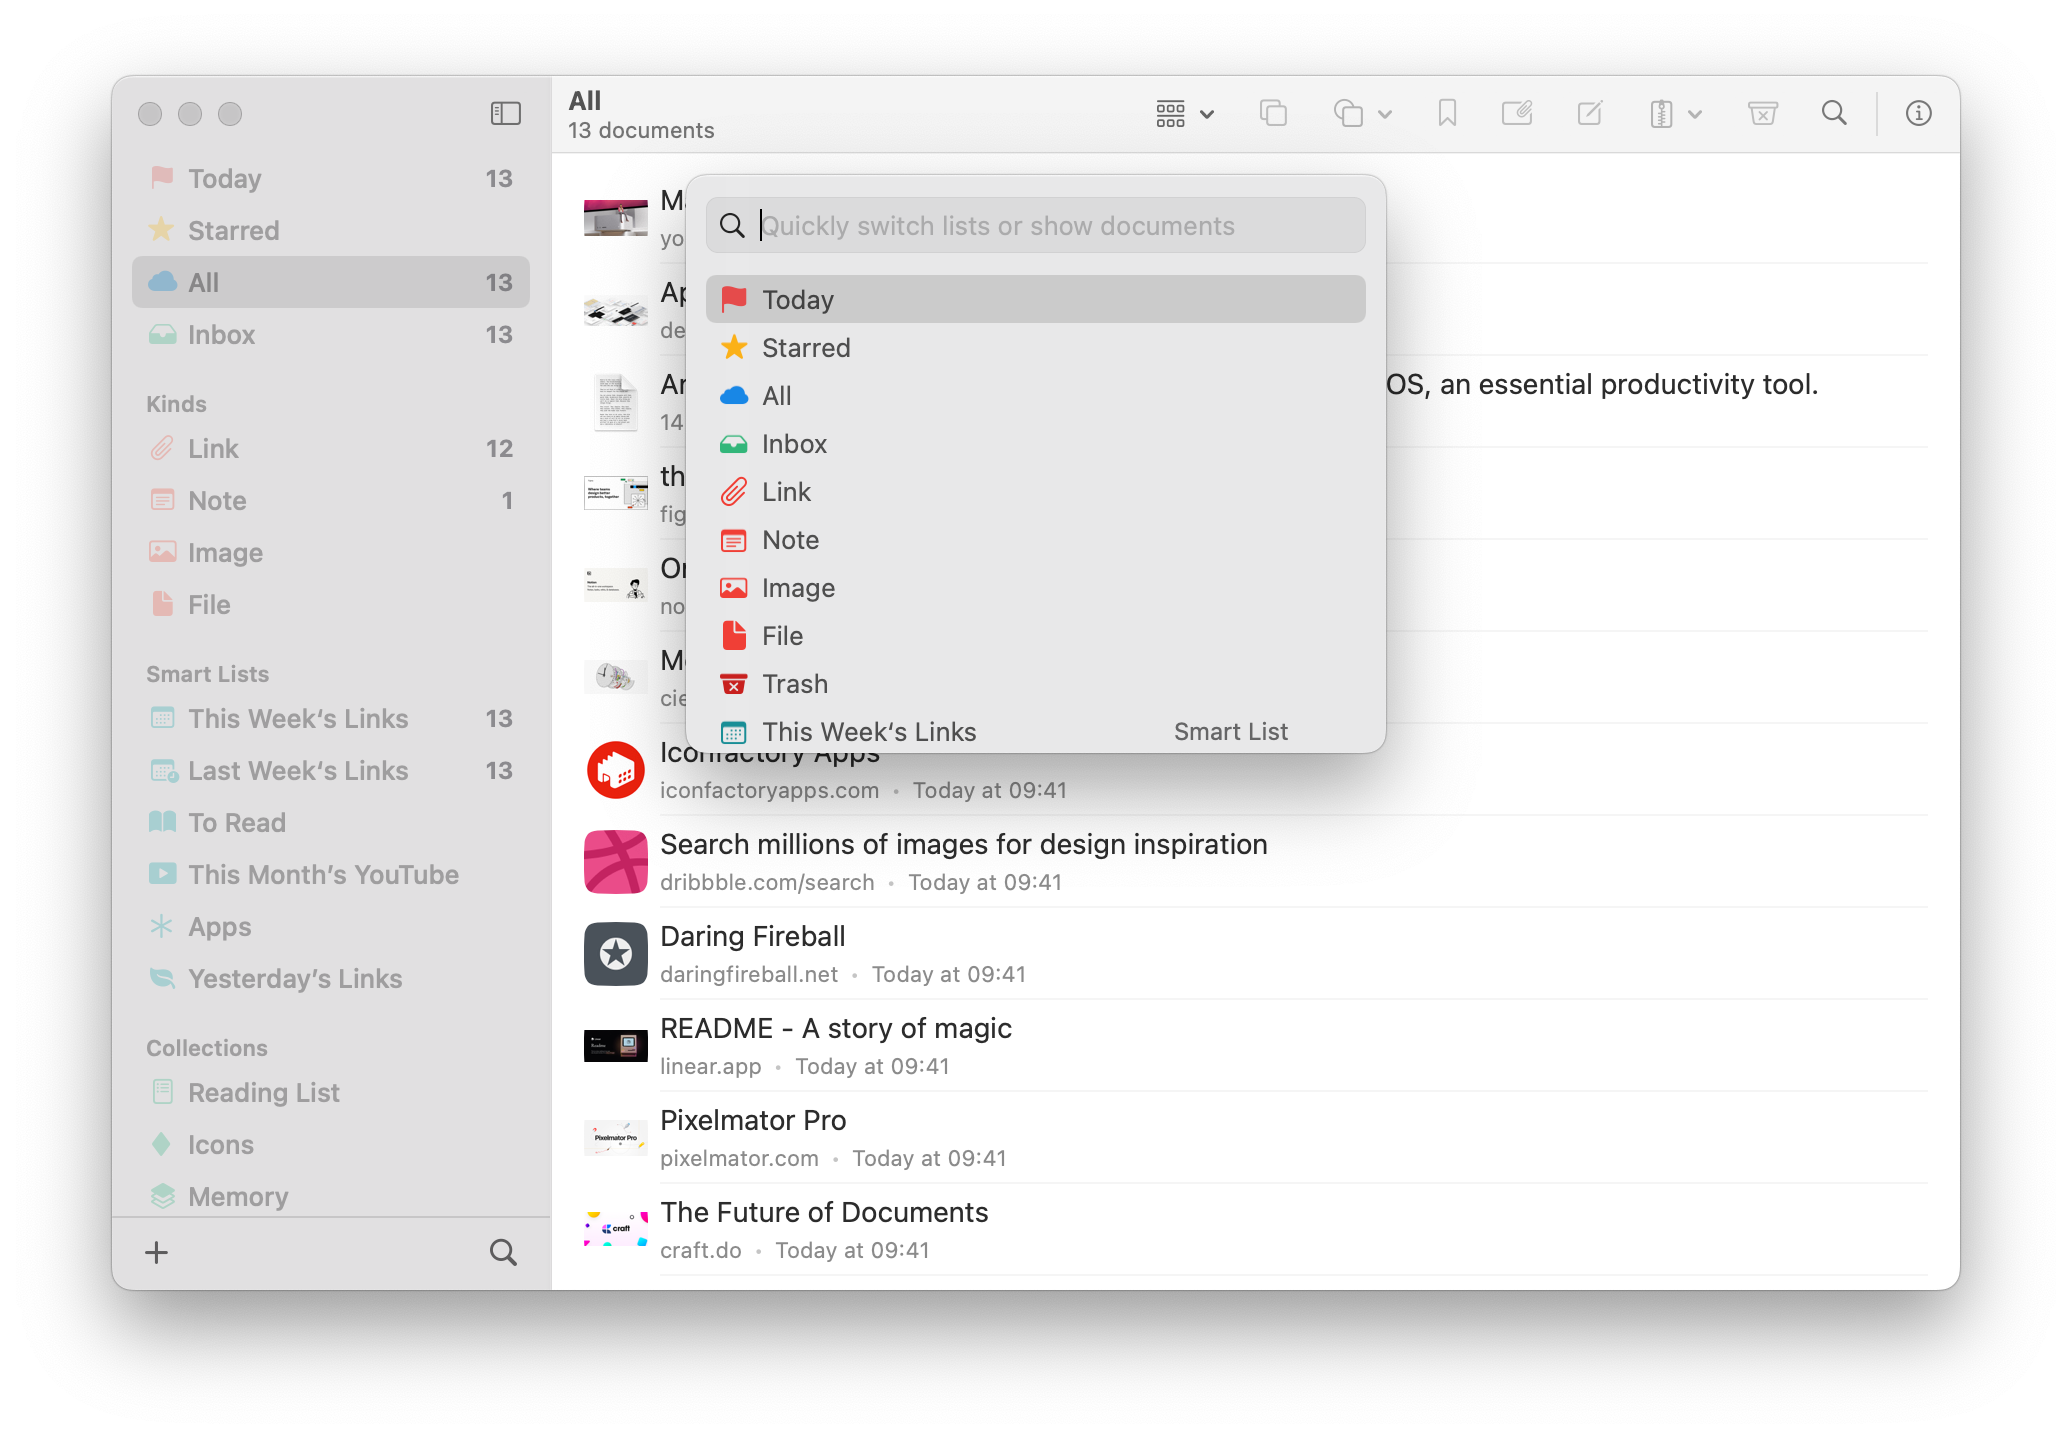Select Starred in the quick switcher
This screenshot has width=2072, height=1438.
(x=806, y=348)
